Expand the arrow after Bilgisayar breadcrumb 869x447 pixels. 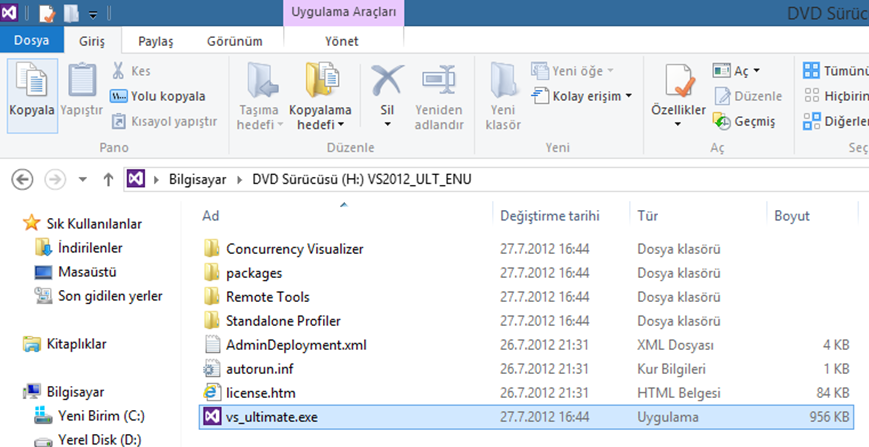[239, 179]
